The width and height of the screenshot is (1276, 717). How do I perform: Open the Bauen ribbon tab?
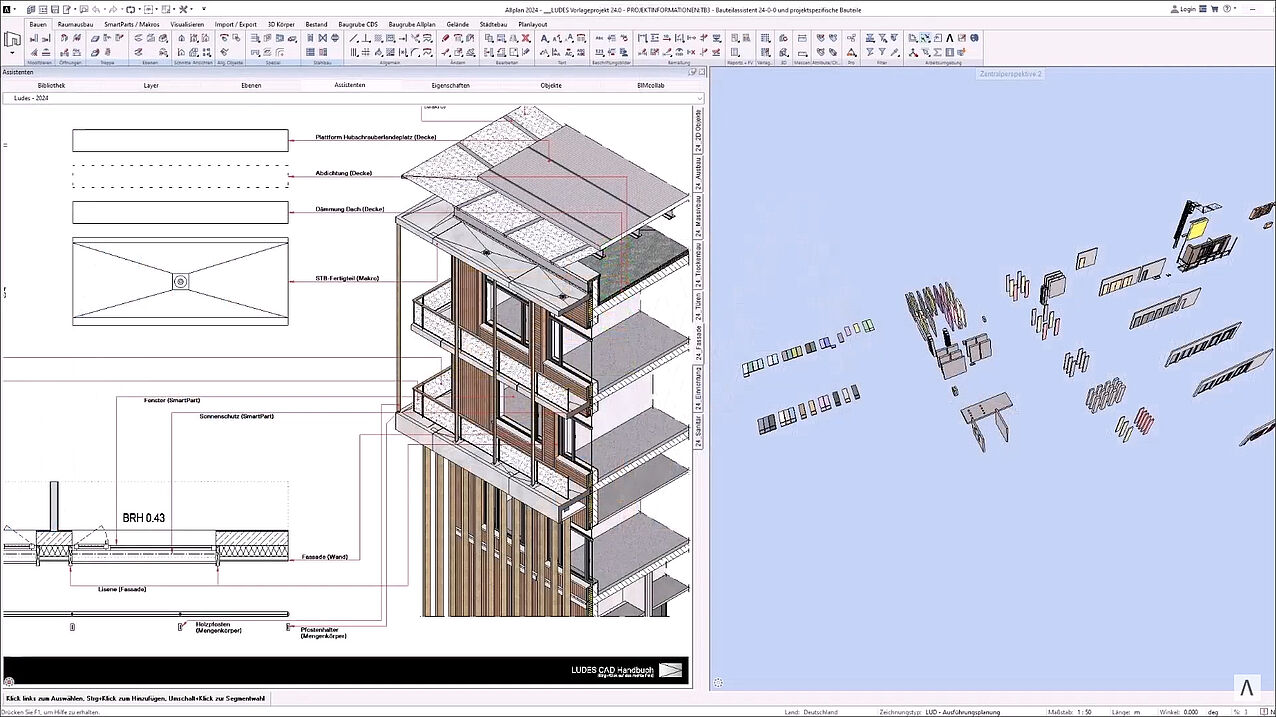(38, 24)
